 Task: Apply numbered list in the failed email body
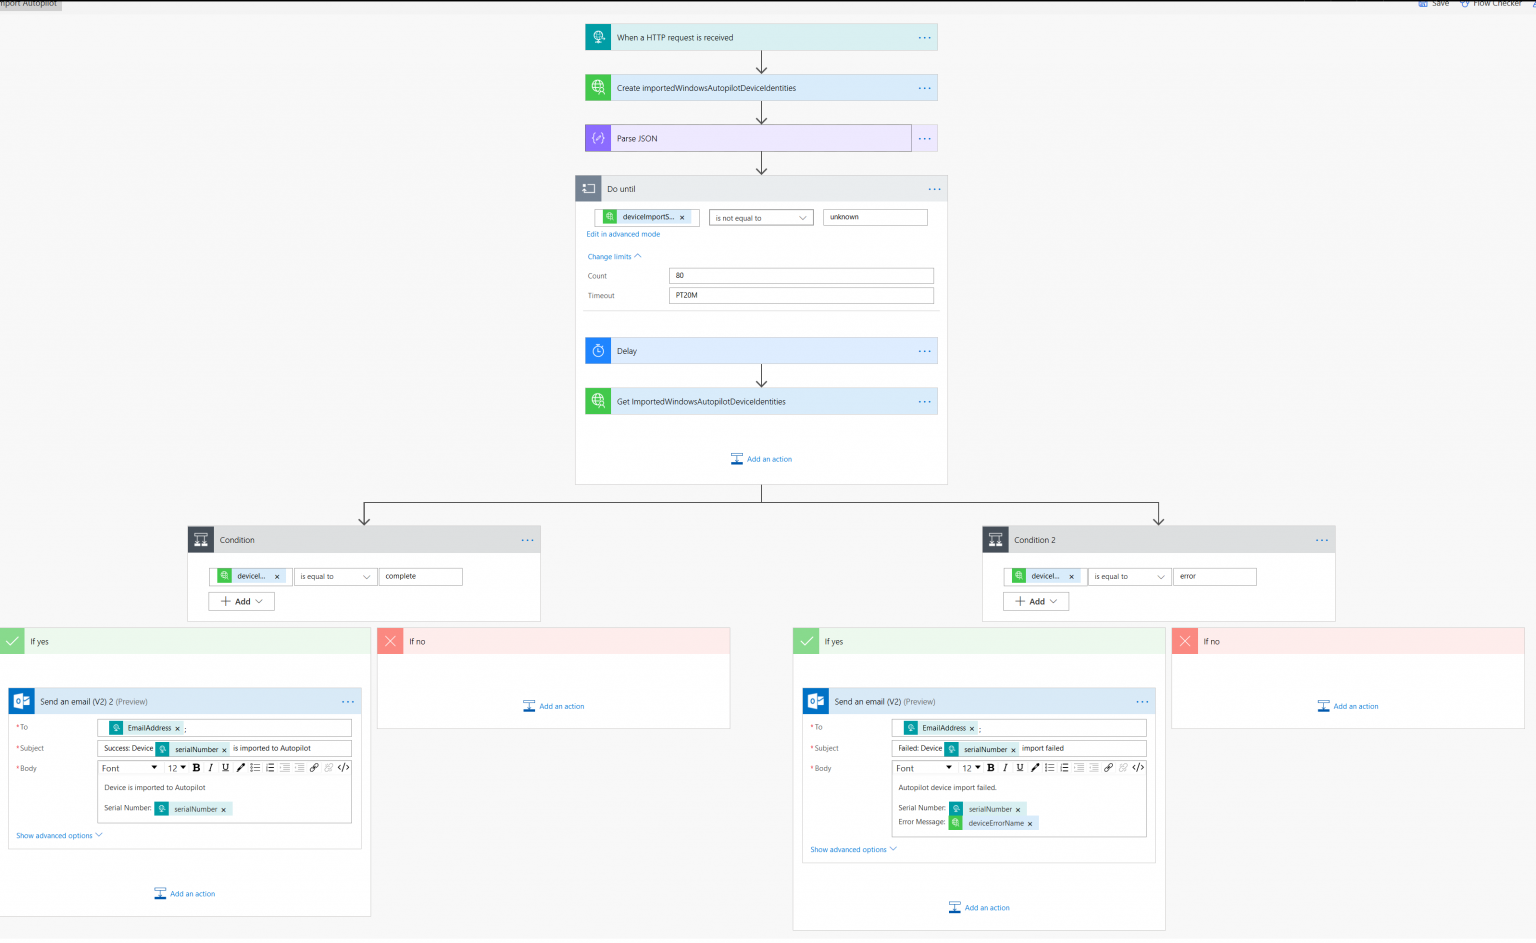pos(1049,767)
